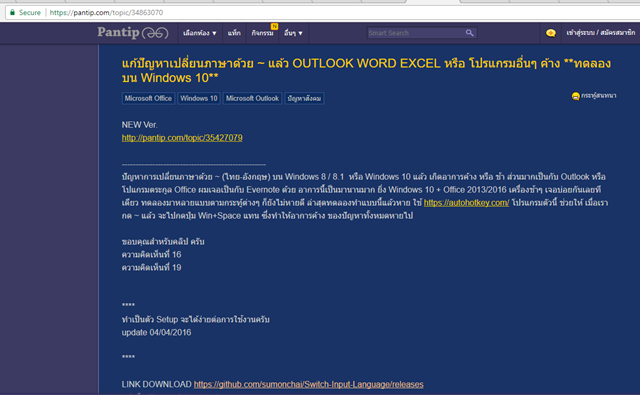Click the Pantip logo
The image size is (640, 395).
[x=133, y=33]
